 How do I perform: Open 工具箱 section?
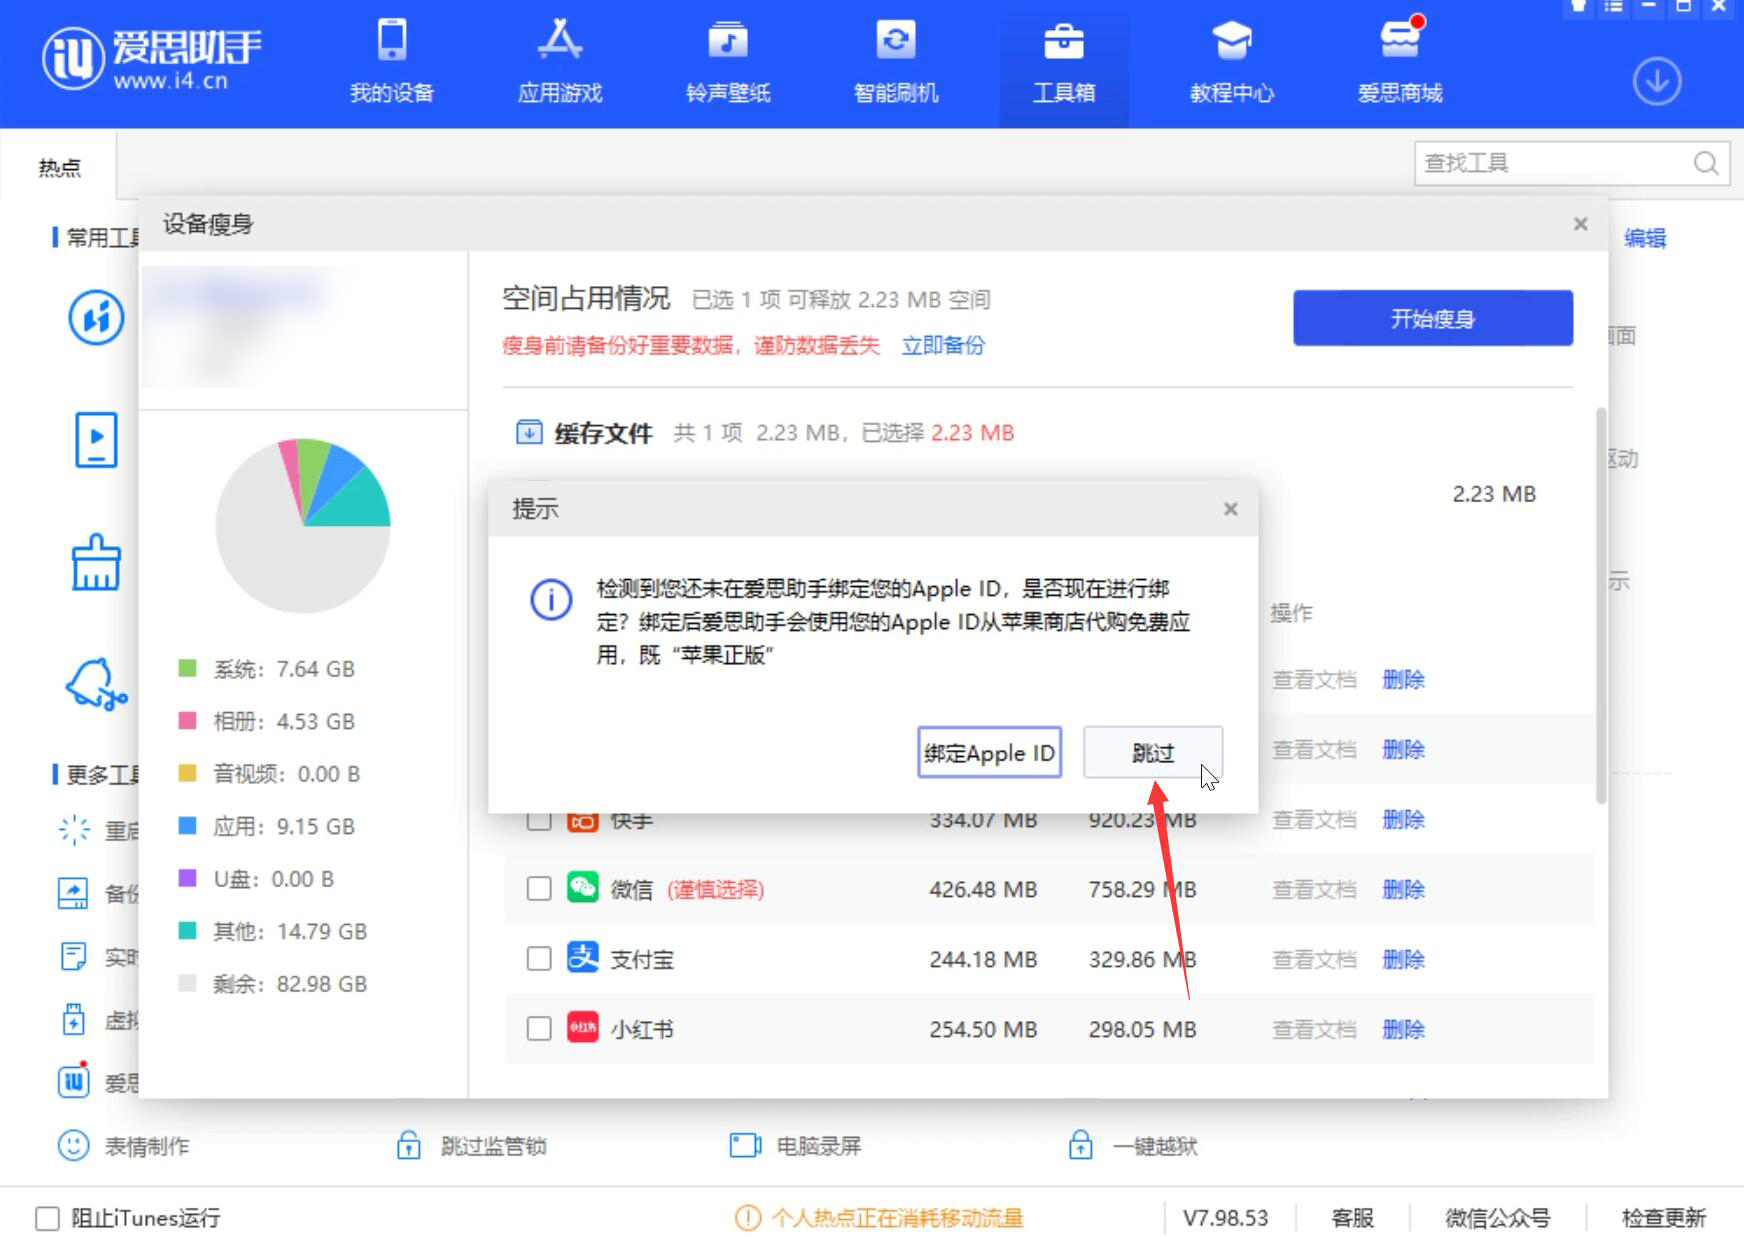pyautogui.click(x=1064, y=64)
